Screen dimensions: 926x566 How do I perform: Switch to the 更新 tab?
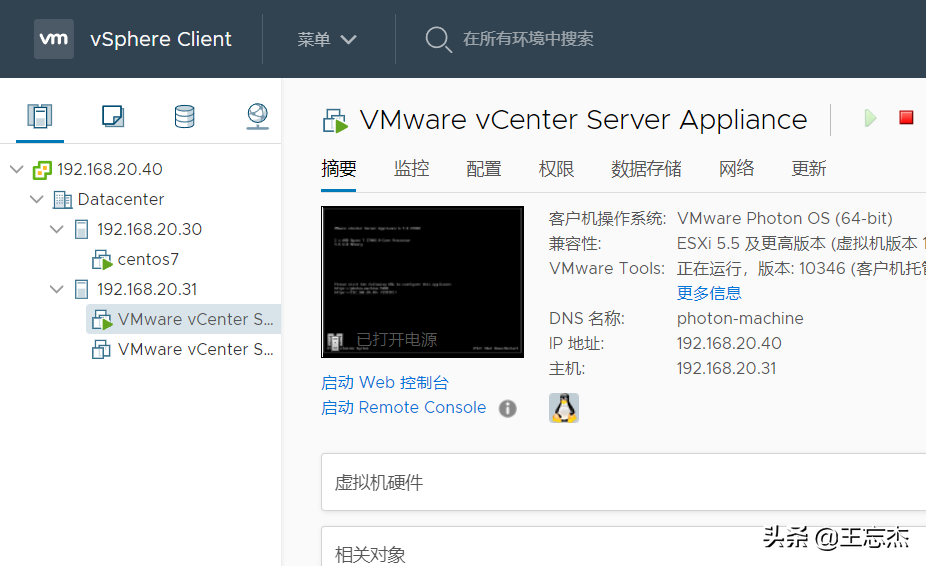pyautogui.click(x=808, y=169)
